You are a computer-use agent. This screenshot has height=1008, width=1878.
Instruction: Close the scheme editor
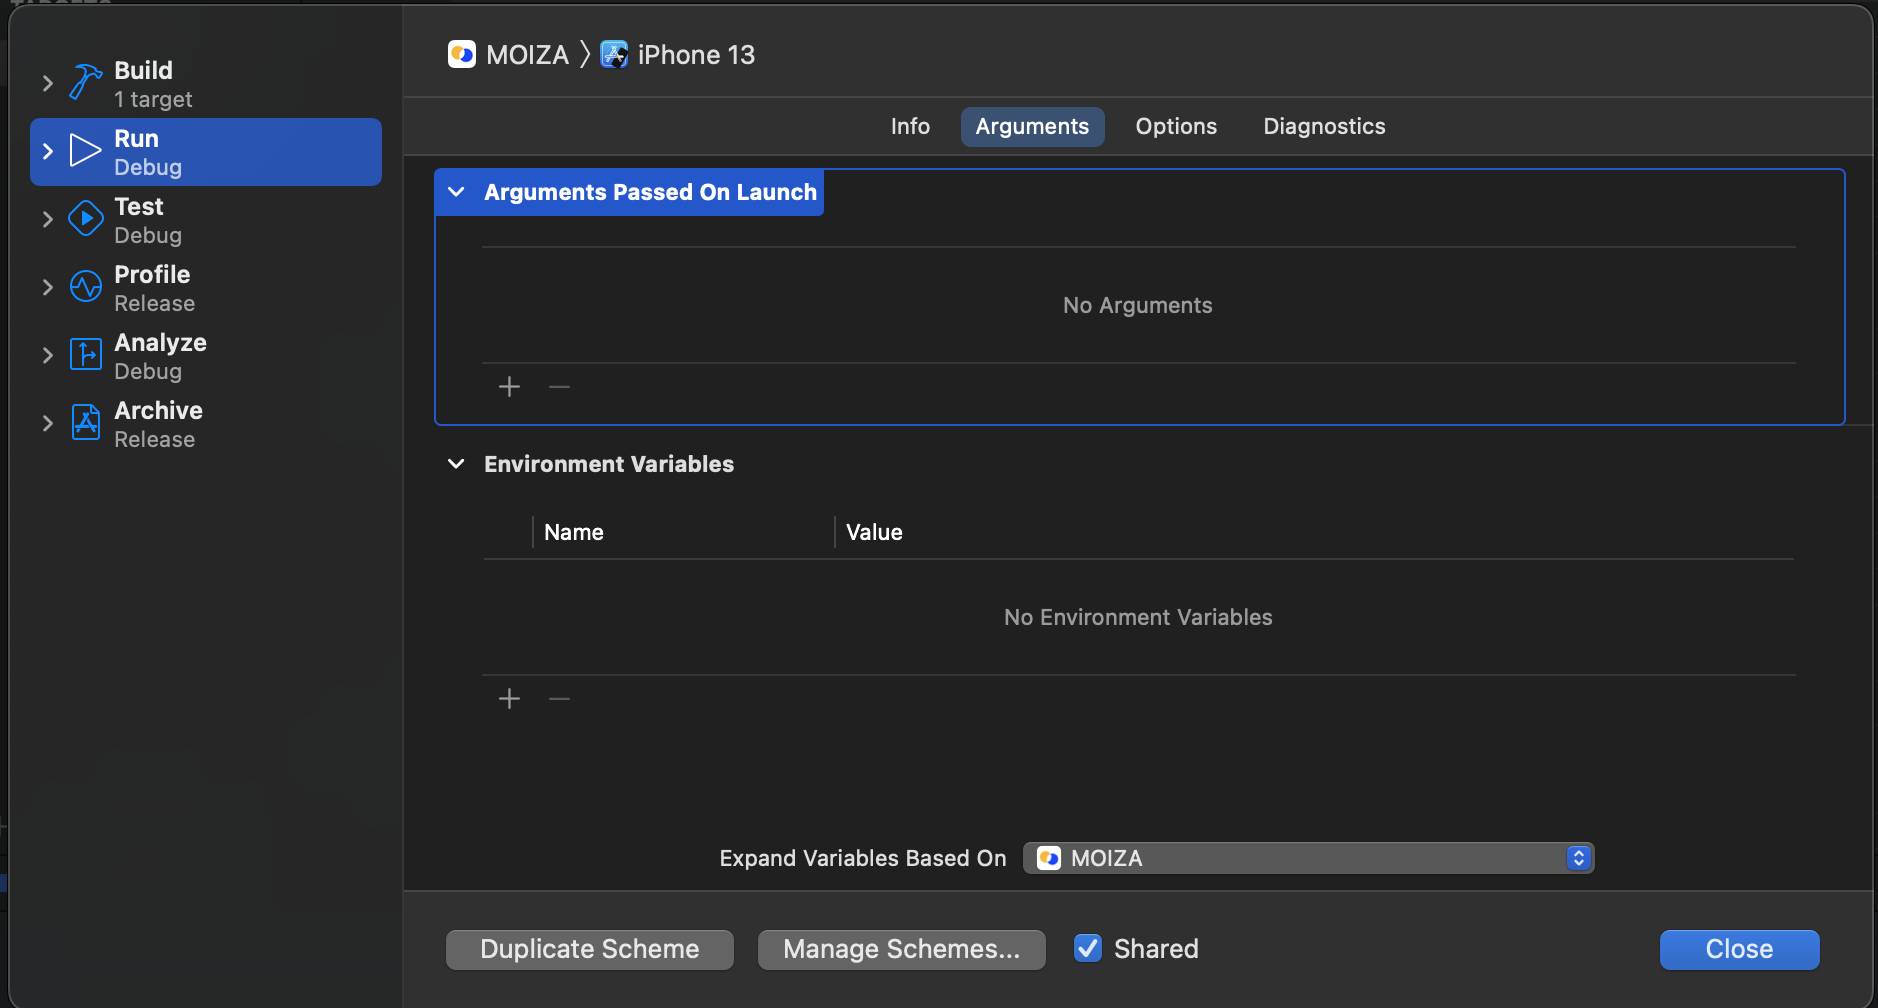(x=1739, y=949)
